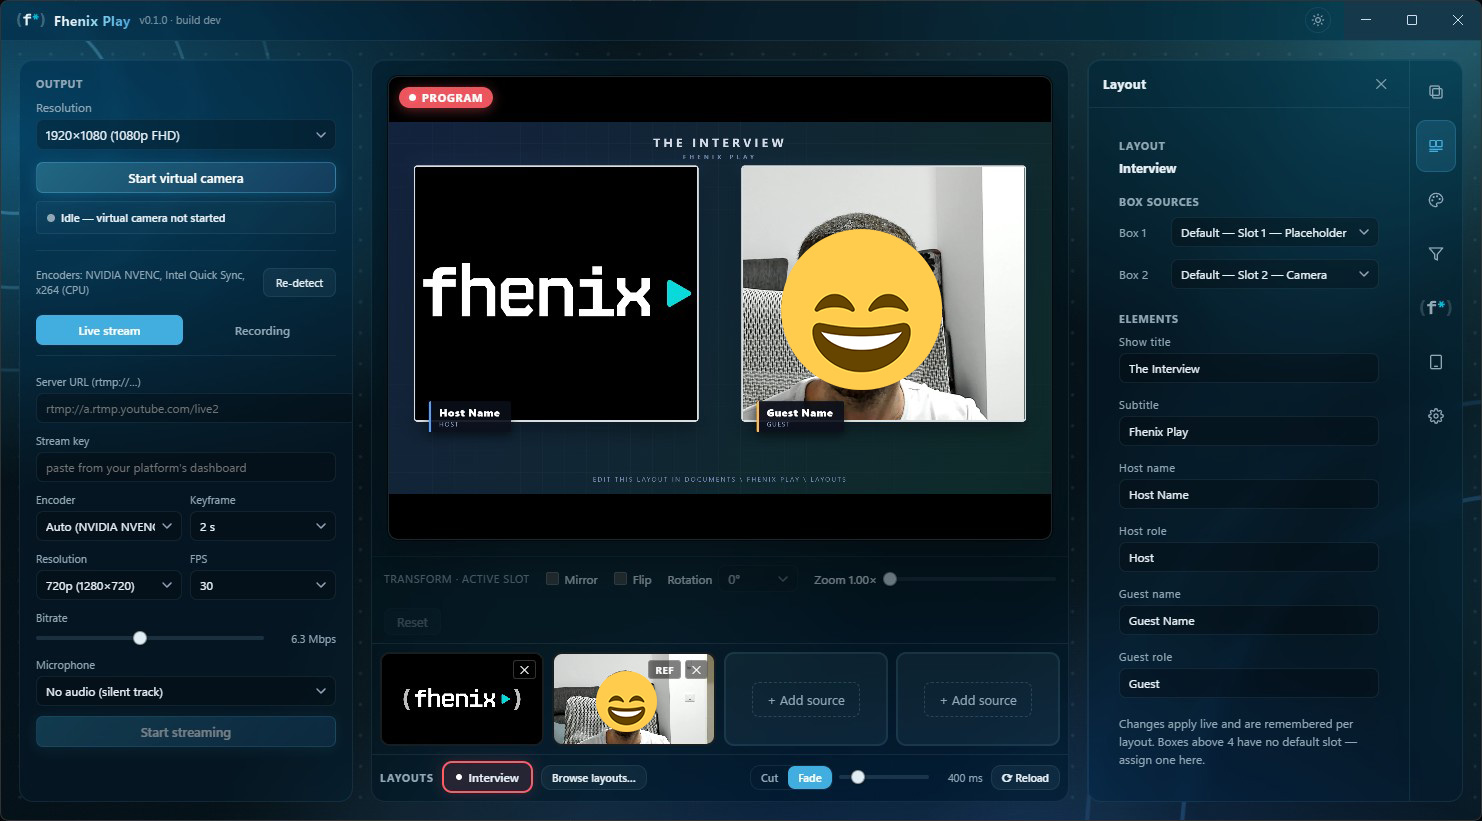1482x821 pixels.
Task: Adjust the Bitrate slider handle
Action: (140, 638)
